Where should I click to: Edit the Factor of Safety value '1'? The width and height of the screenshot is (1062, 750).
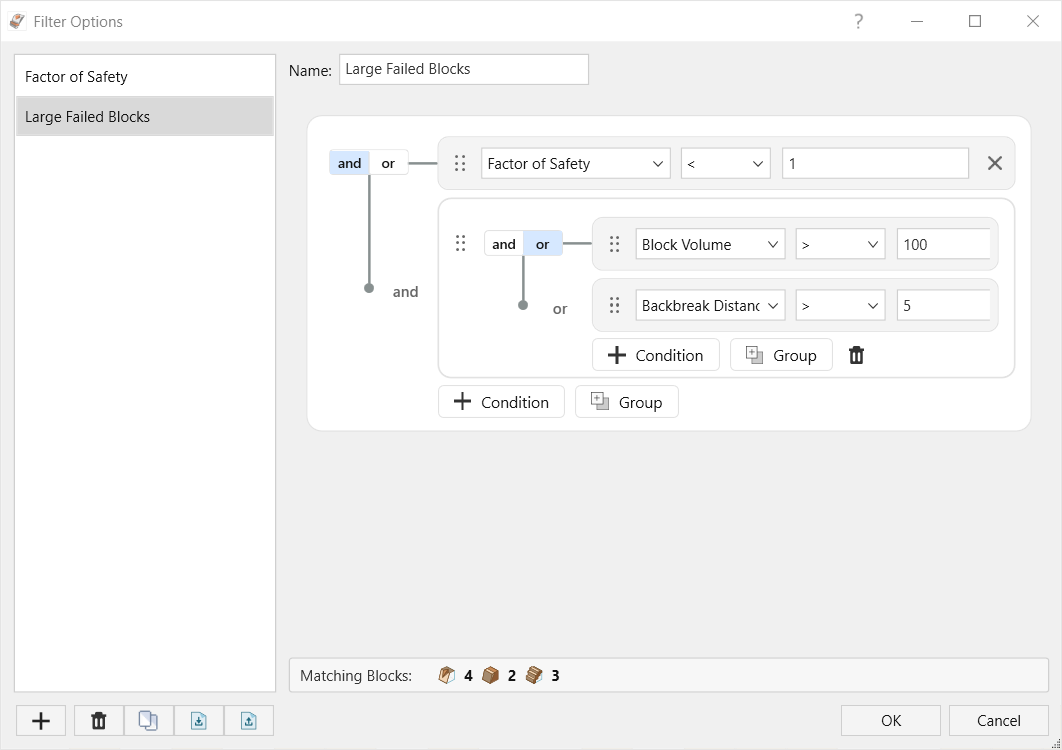coord(875,163)
